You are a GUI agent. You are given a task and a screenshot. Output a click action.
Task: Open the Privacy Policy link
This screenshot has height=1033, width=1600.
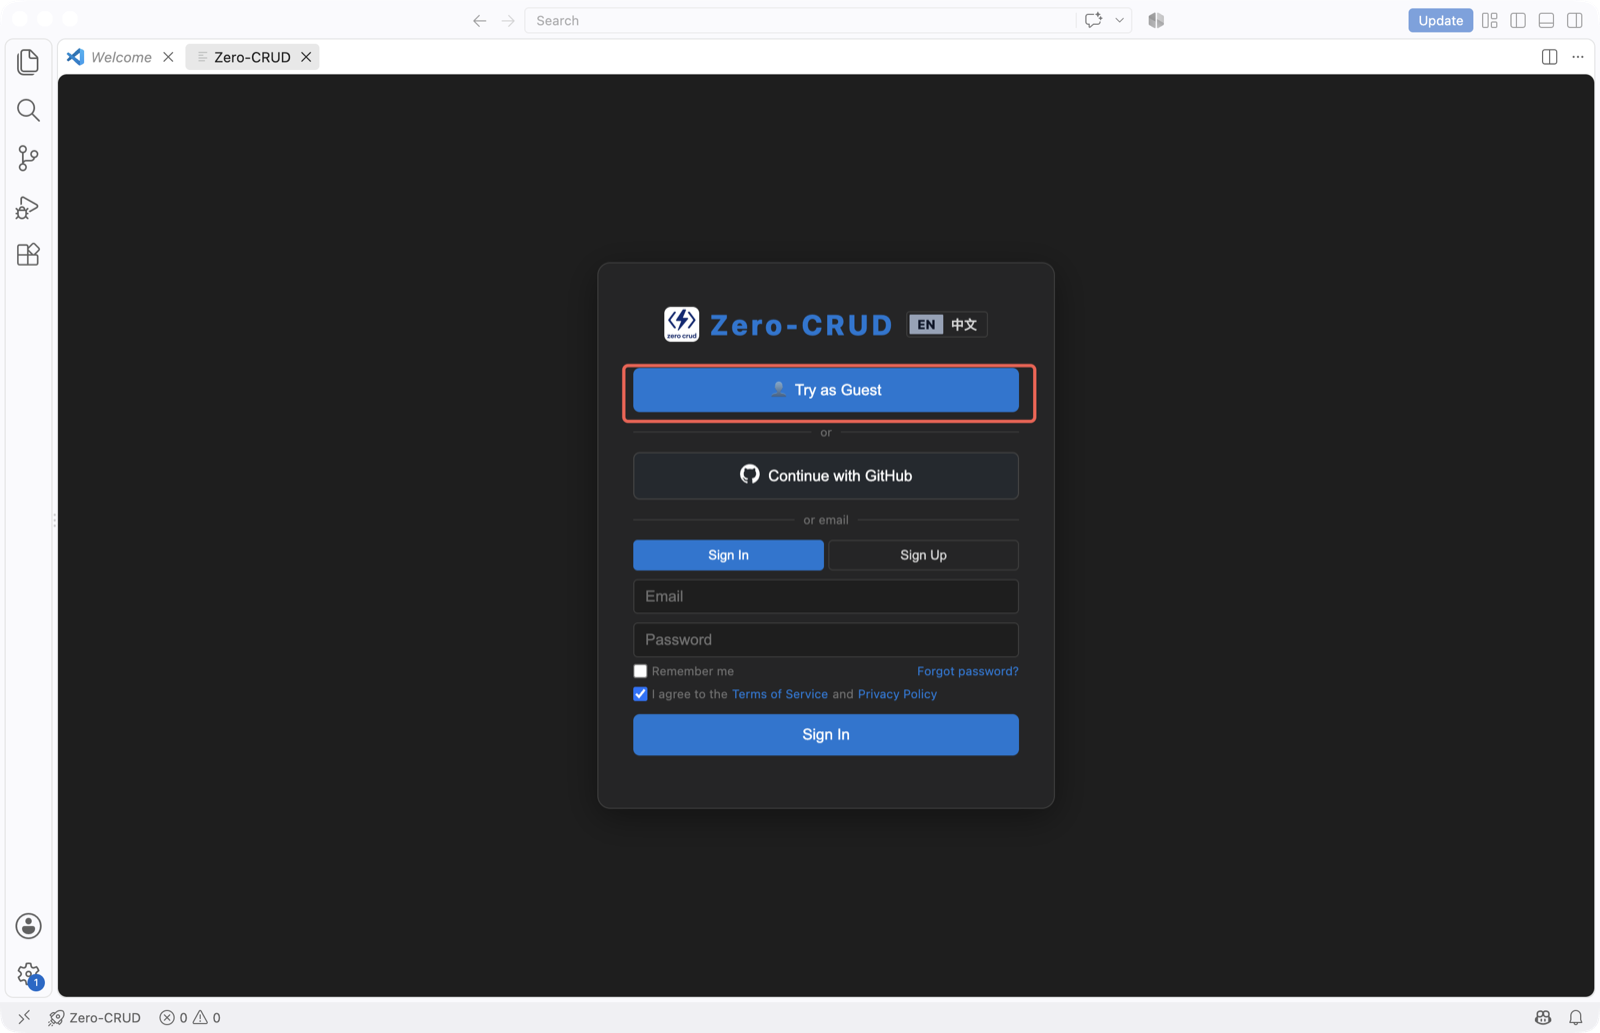pyautogui.click(x=897, y=694)
